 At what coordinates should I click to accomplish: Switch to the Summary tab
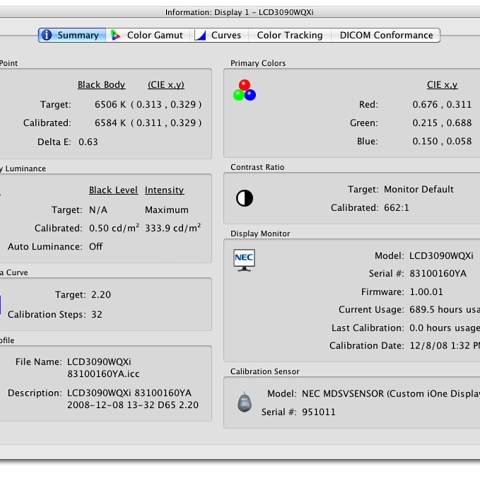click(x=72, y=35)
